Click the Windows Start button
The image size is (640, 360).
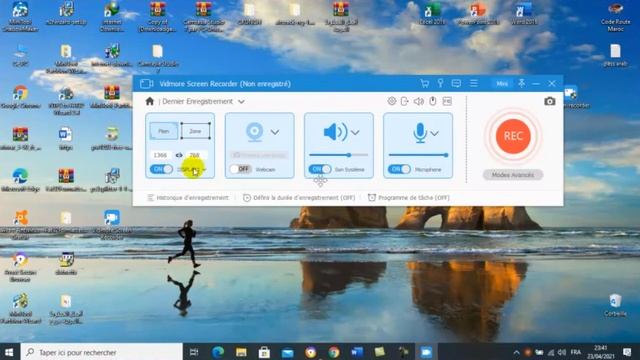click(9, 352)
